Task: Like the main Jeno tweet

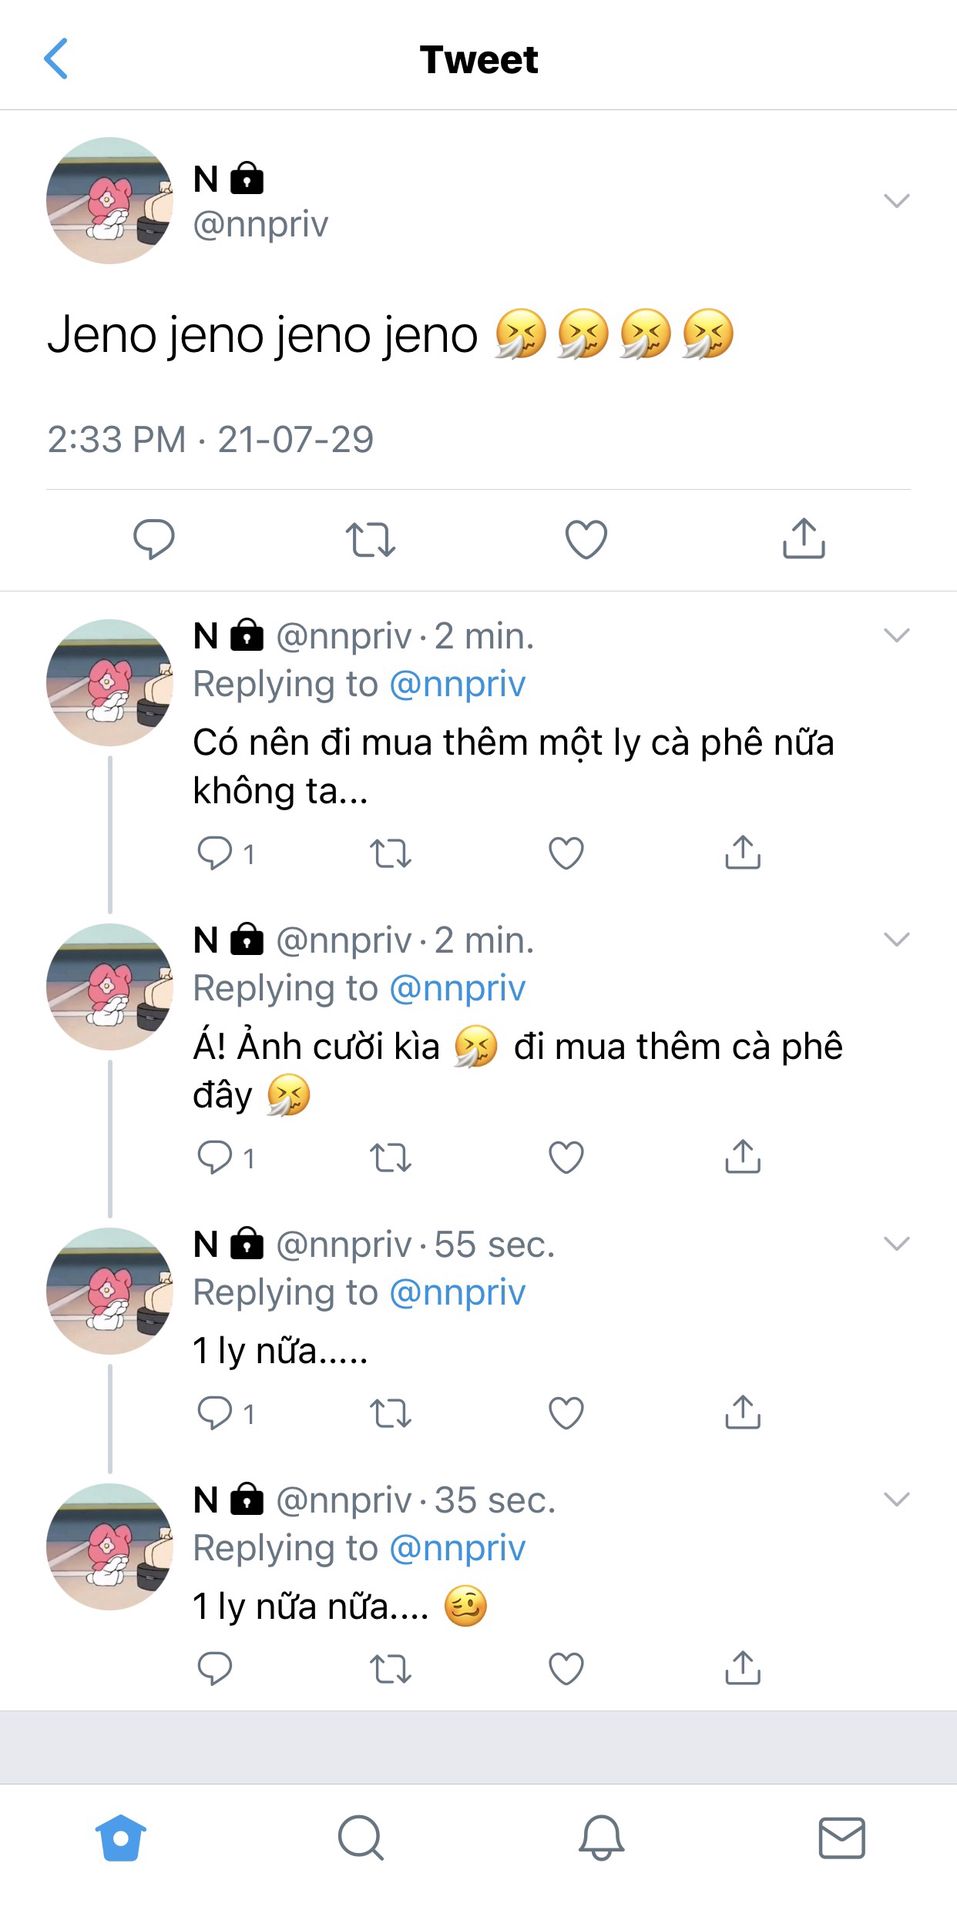Action: tap(586, 539)
